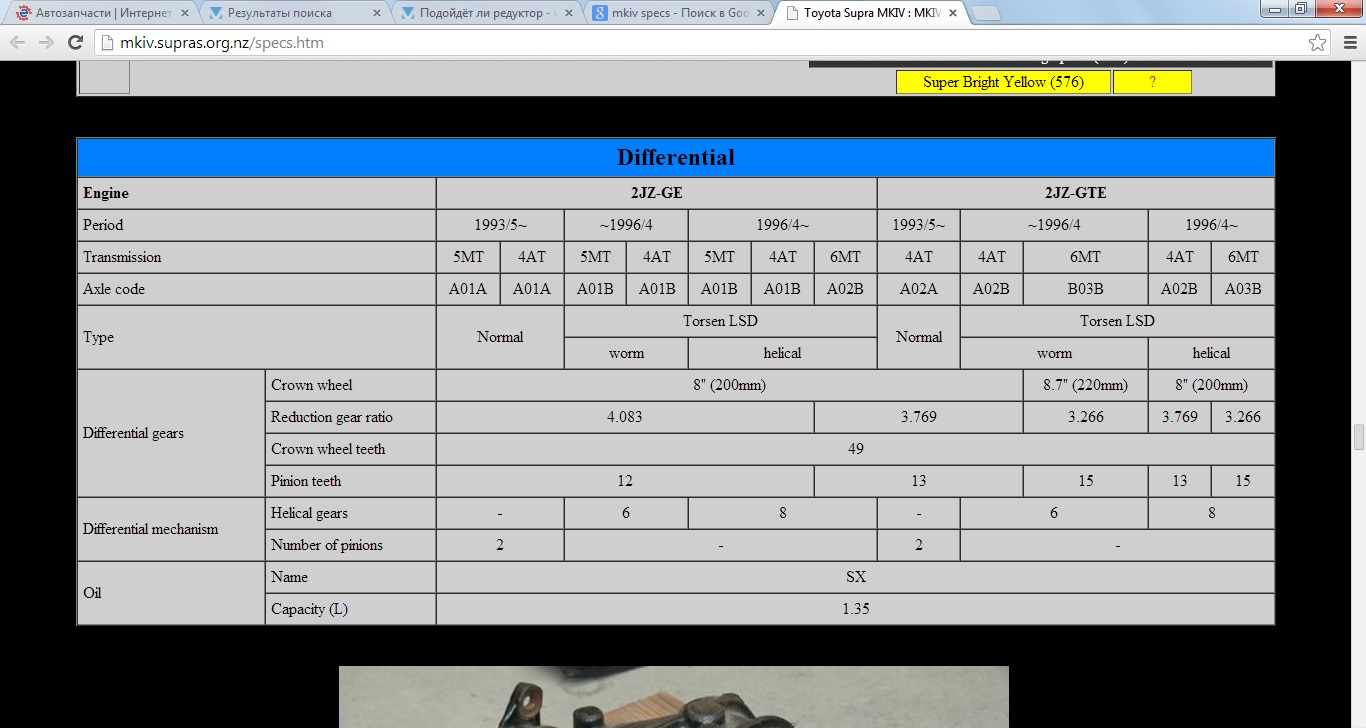Image resolution: width=1366 pixels, height=728 pixels.
Task: Close the Результаты поиска tab
Action: tap(376, 14)
